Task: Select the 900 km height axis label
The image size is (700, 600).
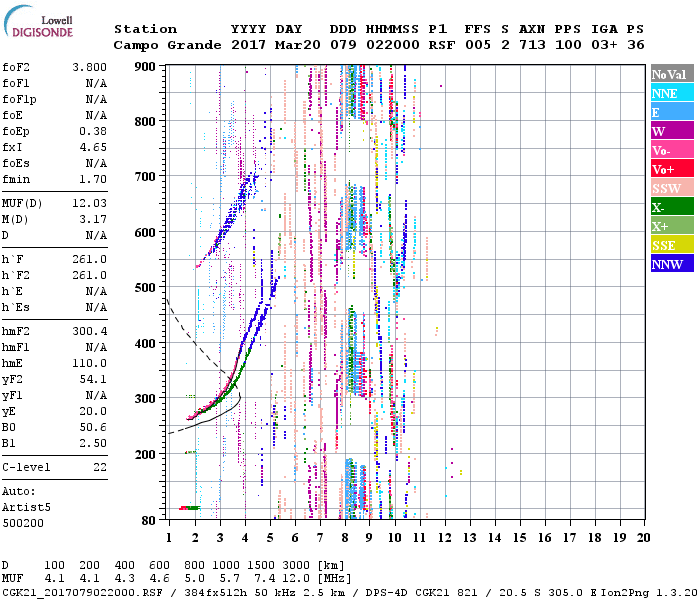Action: 146,67
